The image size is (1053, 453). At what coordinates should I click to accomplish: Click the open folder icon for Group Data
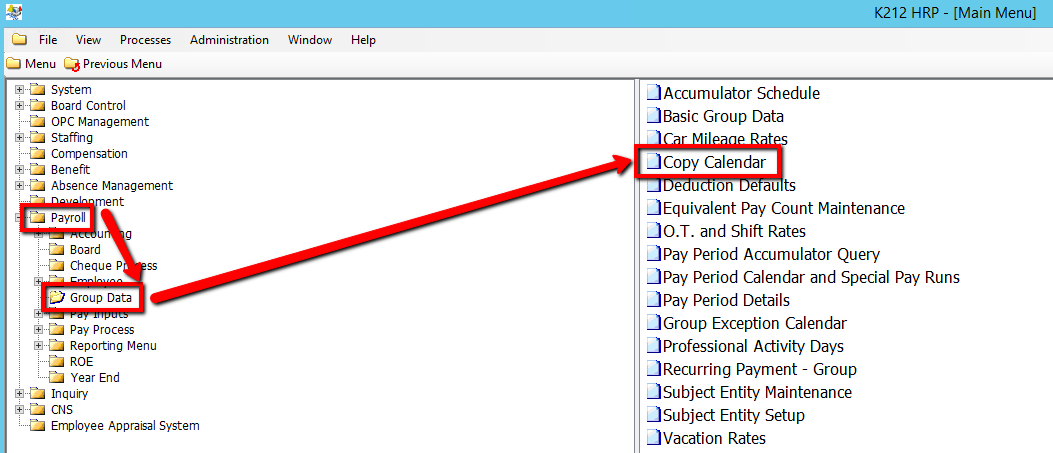pyautogui.click(x=57, y=298)
